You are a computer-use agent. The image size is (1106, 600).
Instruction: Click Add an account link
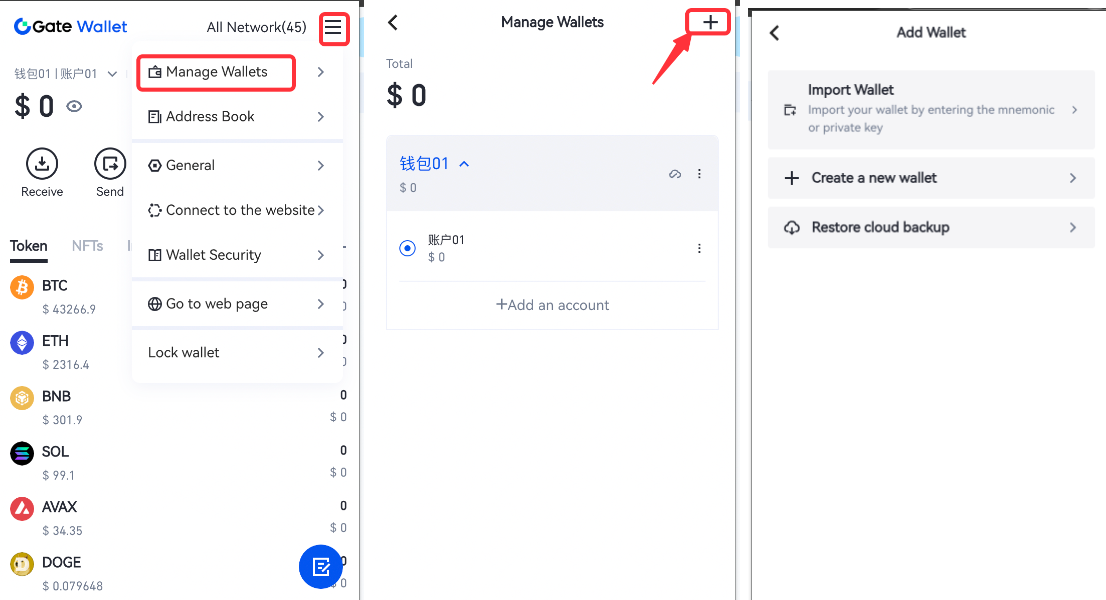pos(552,305)
